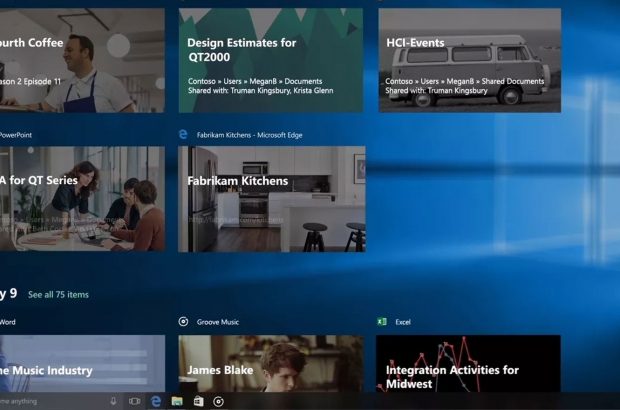Open the Fourth Coffee activity card
This screenshot has height=410, width=620.
point(82,60)
